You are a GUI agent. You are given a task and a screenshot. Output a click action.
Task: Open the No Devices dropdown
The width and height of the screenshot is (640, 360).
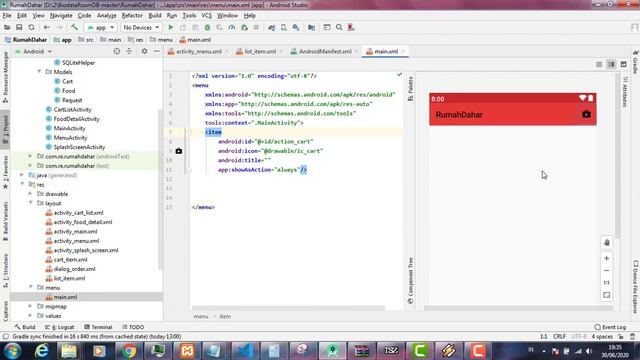(x=141, y=27)
